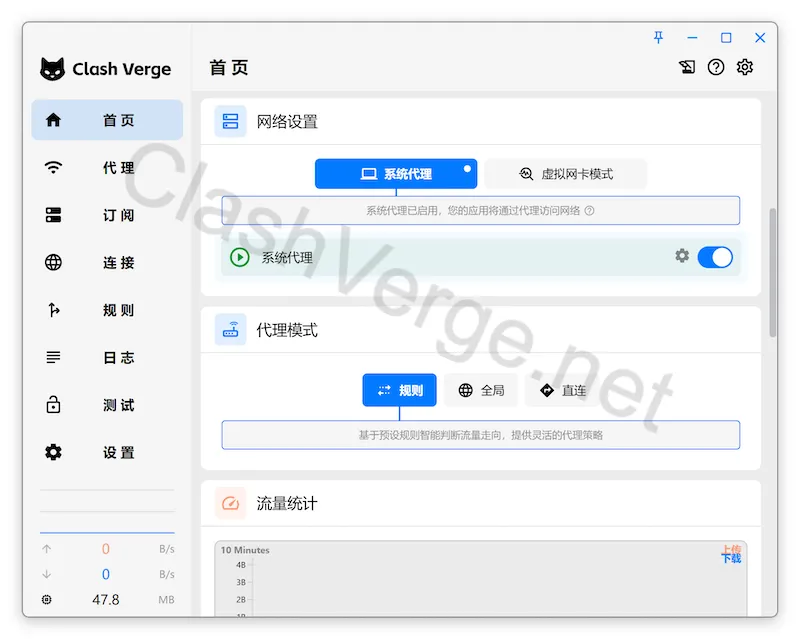Screen dimensions: 800x639
Task: Click the memory chip icon beside 47.8
Action: [46, 599]
